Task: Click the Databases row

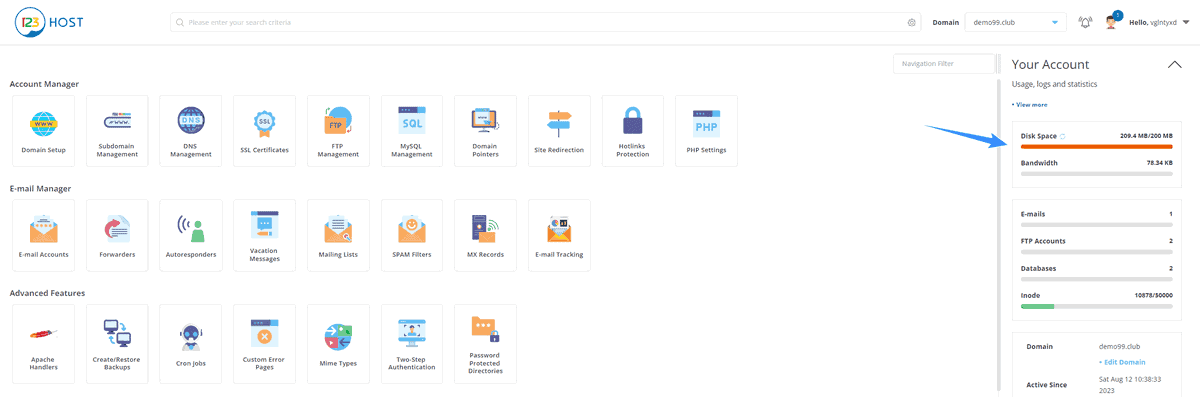Action: [x=1097, y=272]
